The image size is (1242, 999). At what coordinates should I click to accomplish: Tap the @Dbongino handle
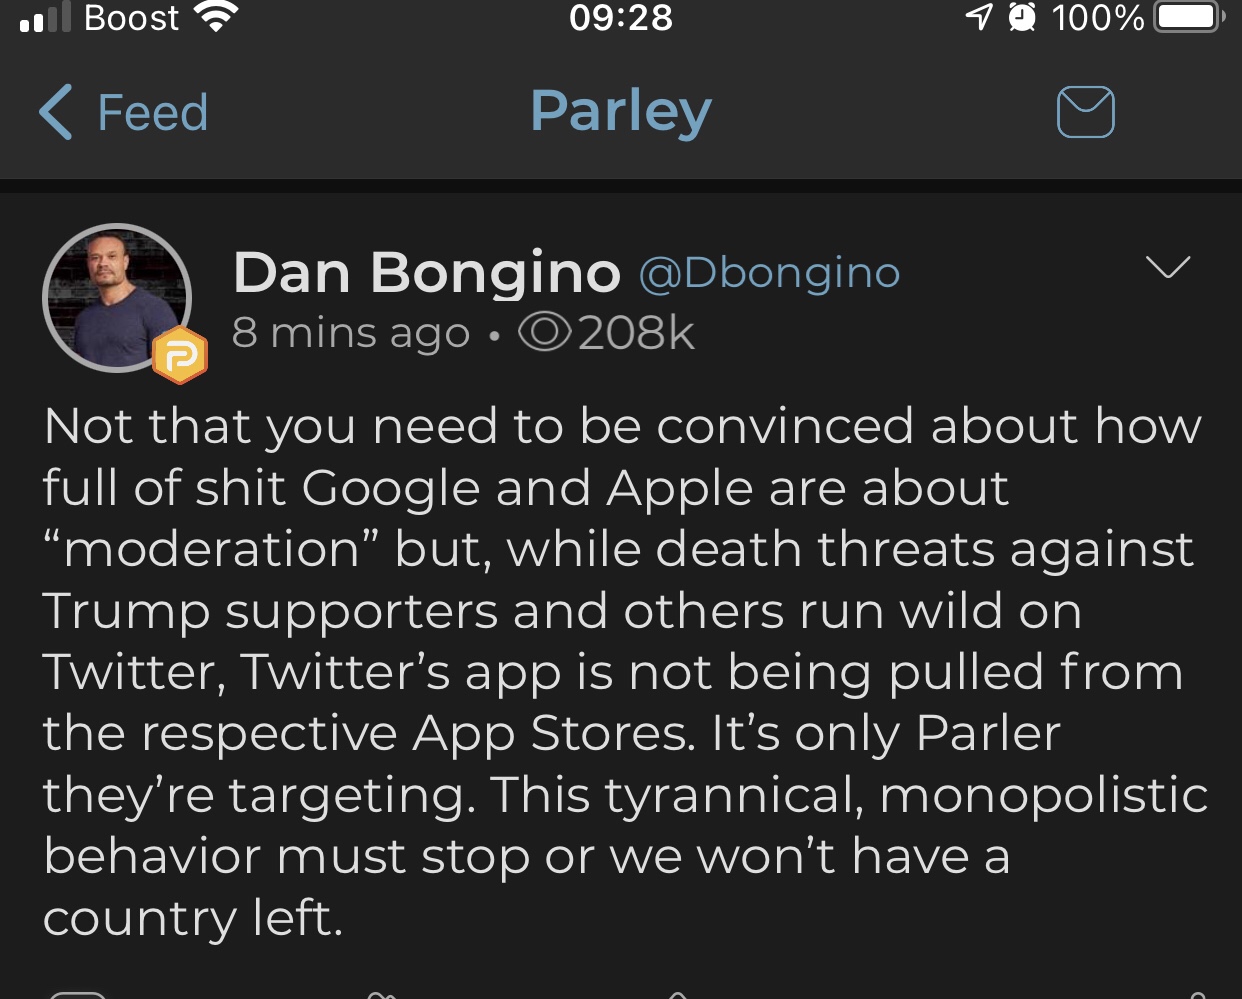click(x=769, y=272)
